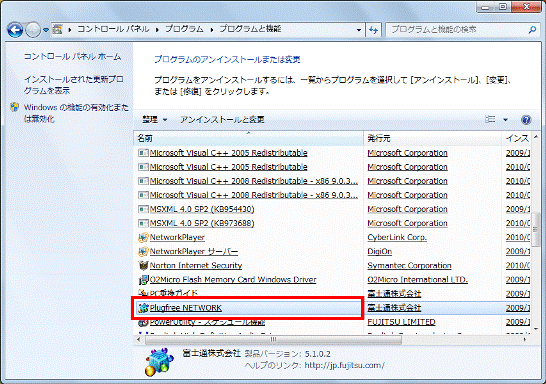Screen dimensions: 546x384
Task: Expand the view options dropdown arrow
Action: pyautogui.click(x=505, y=120)
